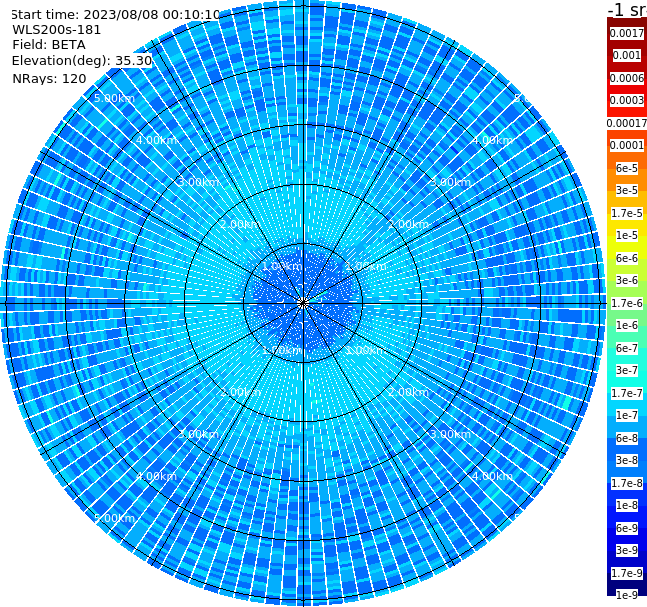Pick the northeast 3.00km ring label
Screen dimensions: 647x607
coord(451,182)
